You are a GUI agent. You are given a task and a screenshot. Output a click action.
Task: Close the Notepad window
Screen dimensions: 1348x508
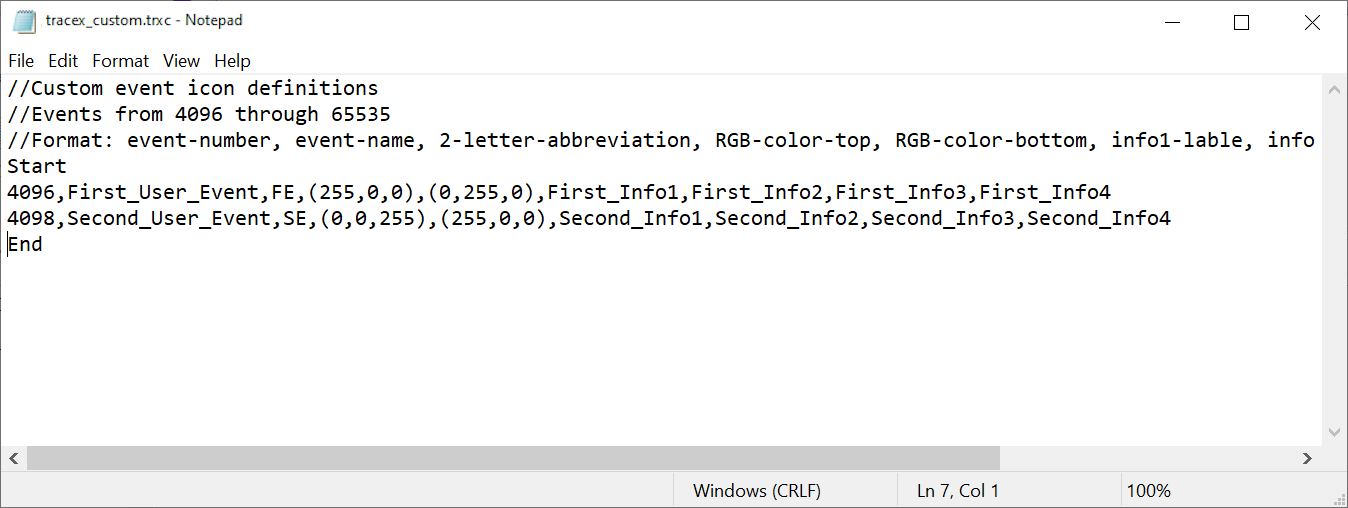point(1312,22)
